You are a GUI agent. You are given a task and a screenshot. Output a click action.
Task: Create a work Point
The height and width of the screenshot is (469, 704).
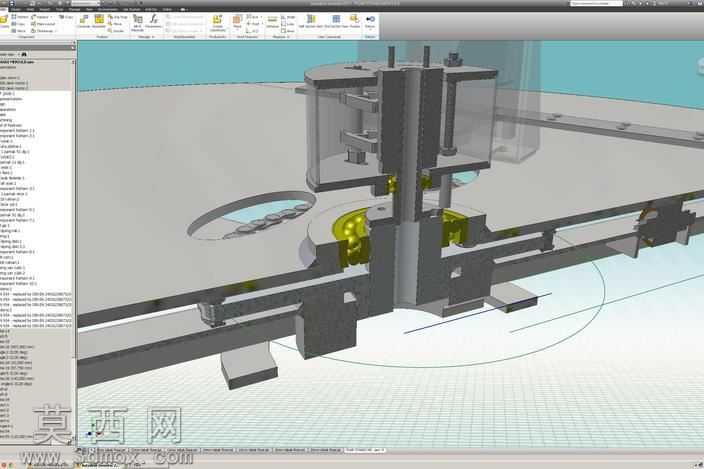click(x=253, y=24)
